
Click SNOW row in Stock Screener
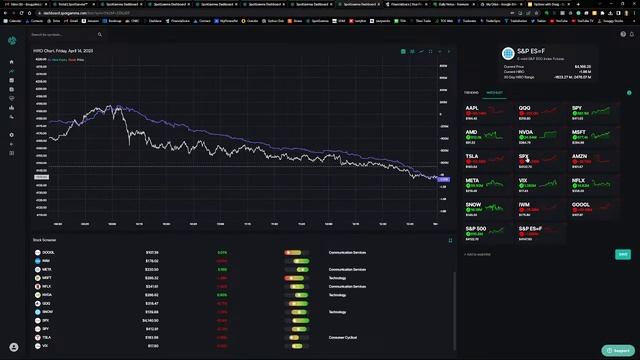[x=242, y=312]
